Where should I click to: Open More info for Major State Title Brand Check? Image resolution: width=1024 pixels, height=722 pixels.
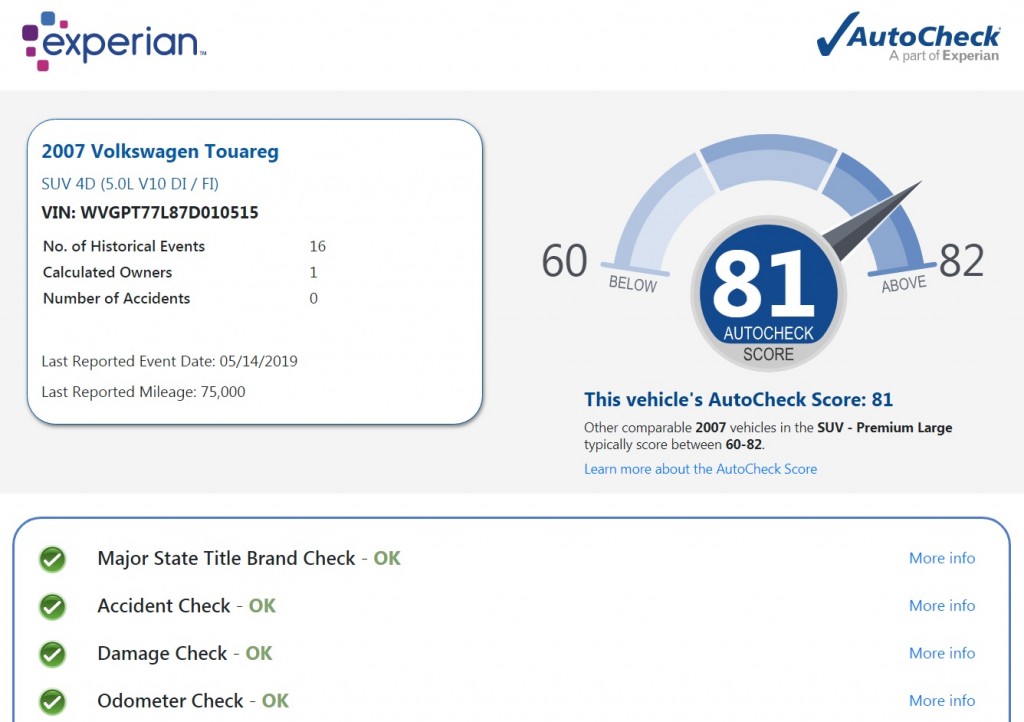(x=942, y=558)
